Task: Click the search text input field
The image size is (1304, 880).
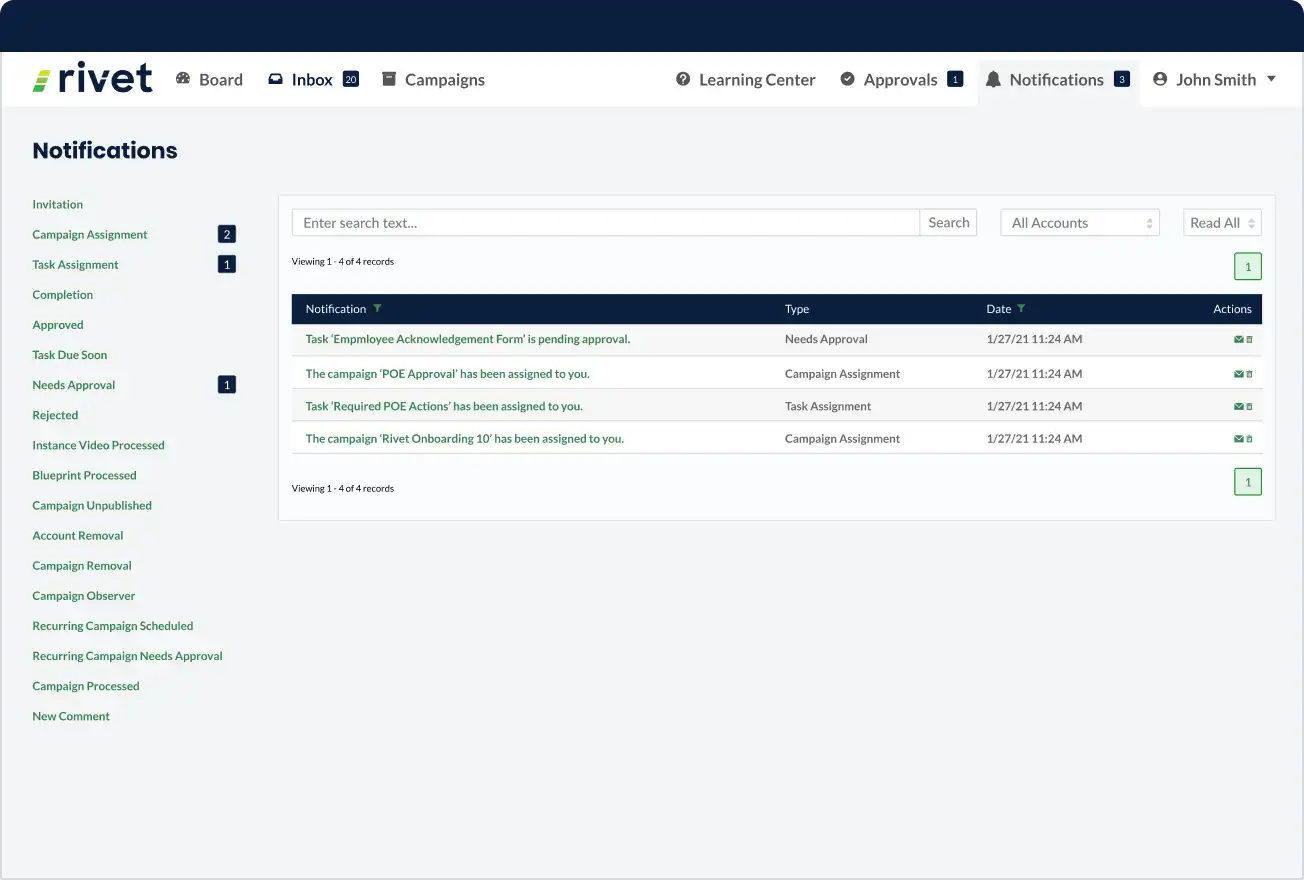Action: click(x=600, y=222)
